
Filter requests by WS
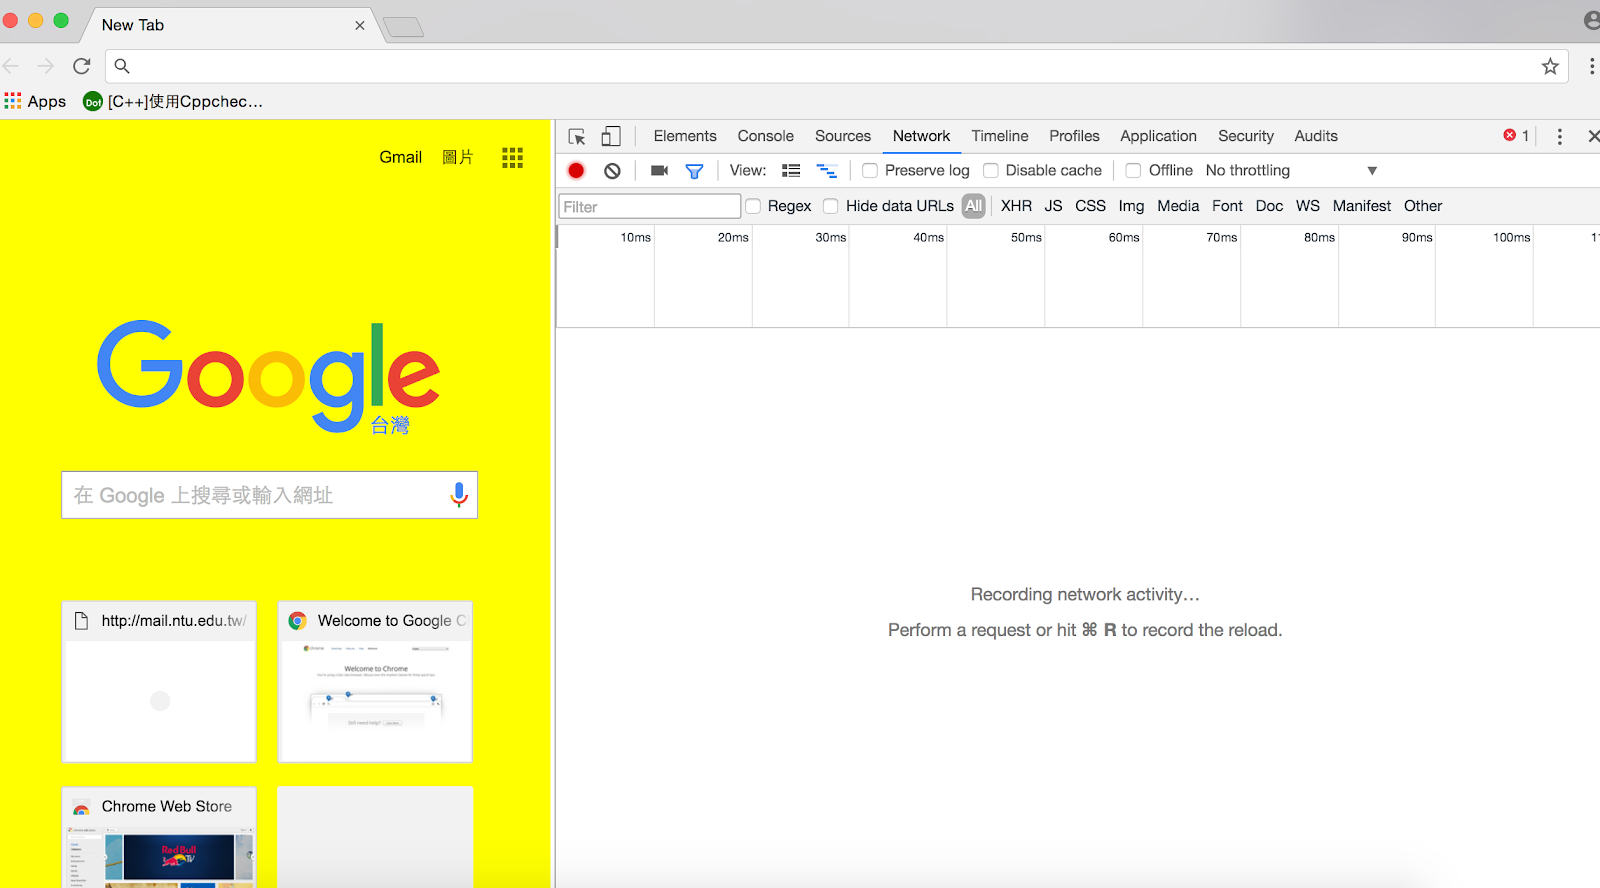(x=1308, y=206)
